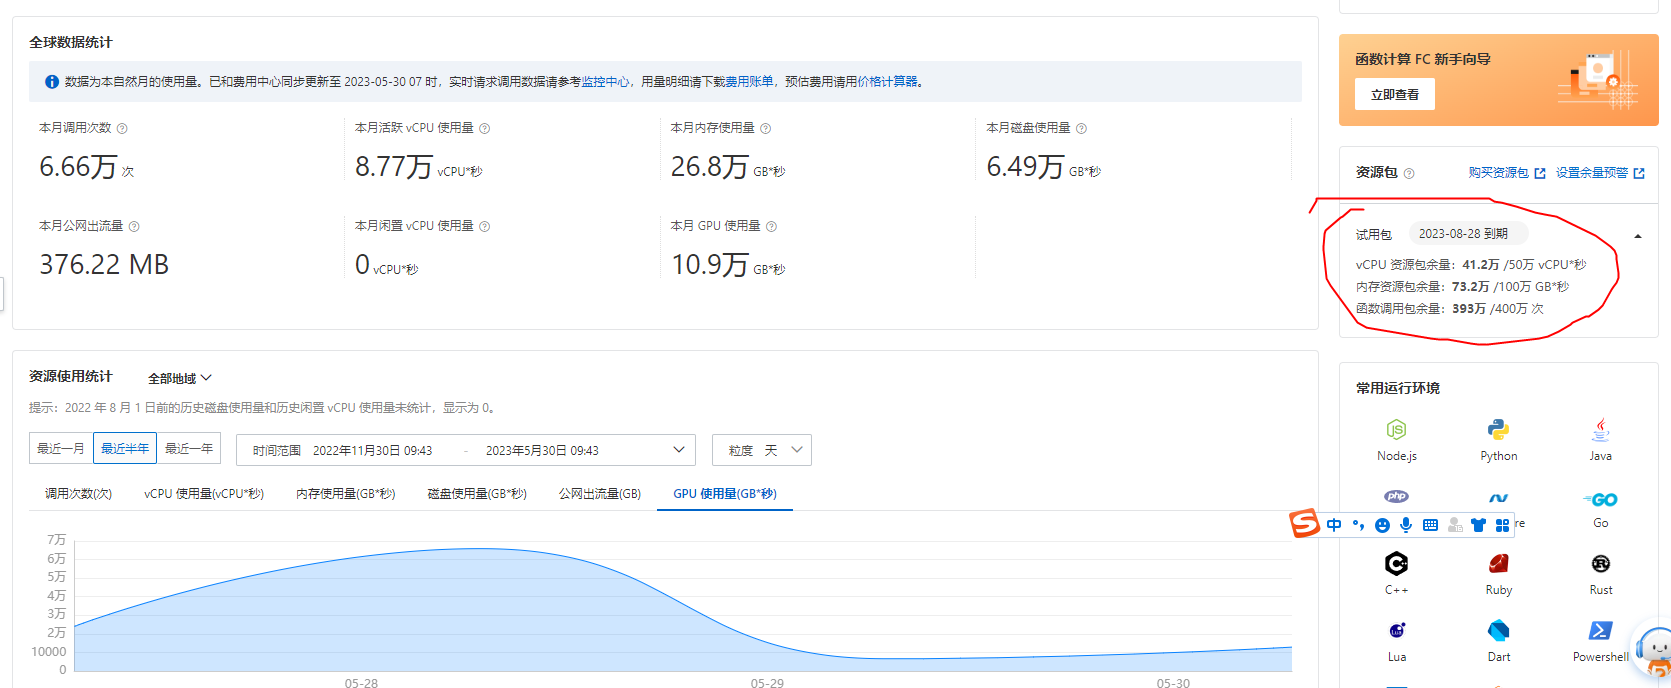The image size is (1671, 688).
Task: Toggle Sogou punctuation mode
Action: (x=1358, y=525)
